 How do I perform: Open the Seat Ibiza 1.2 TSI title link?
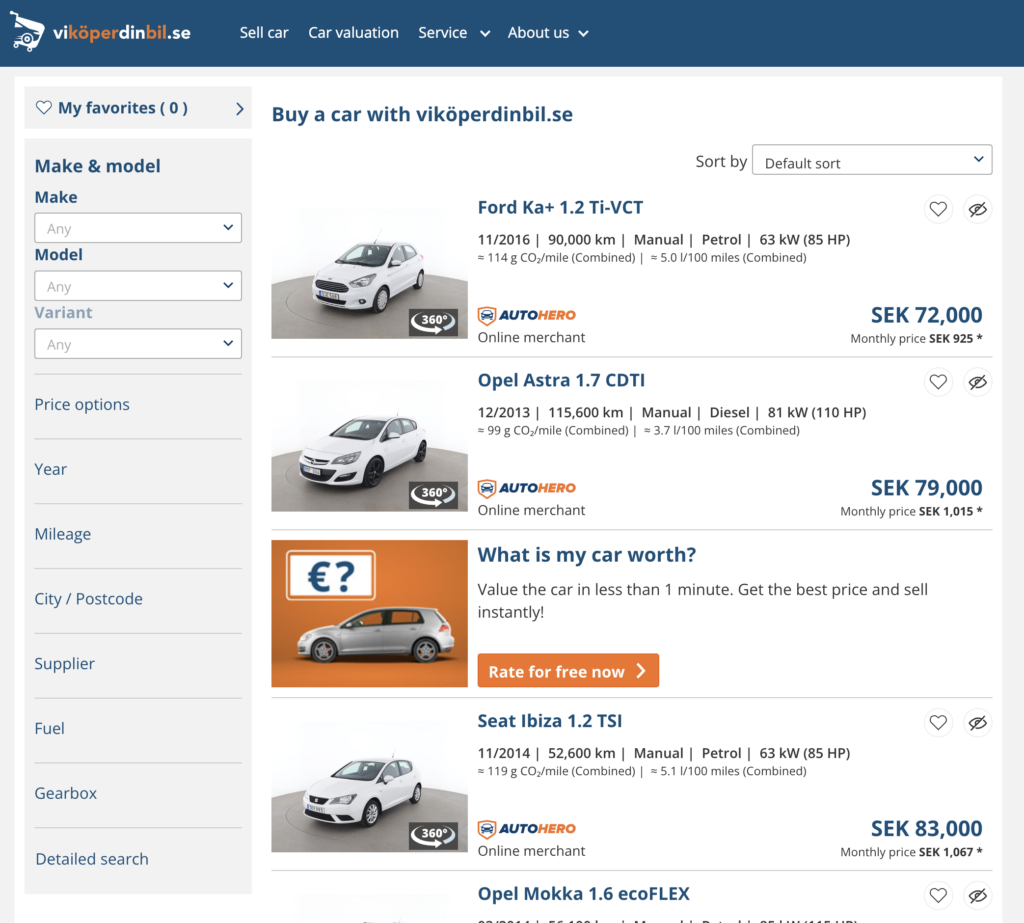tap(550, 721)
